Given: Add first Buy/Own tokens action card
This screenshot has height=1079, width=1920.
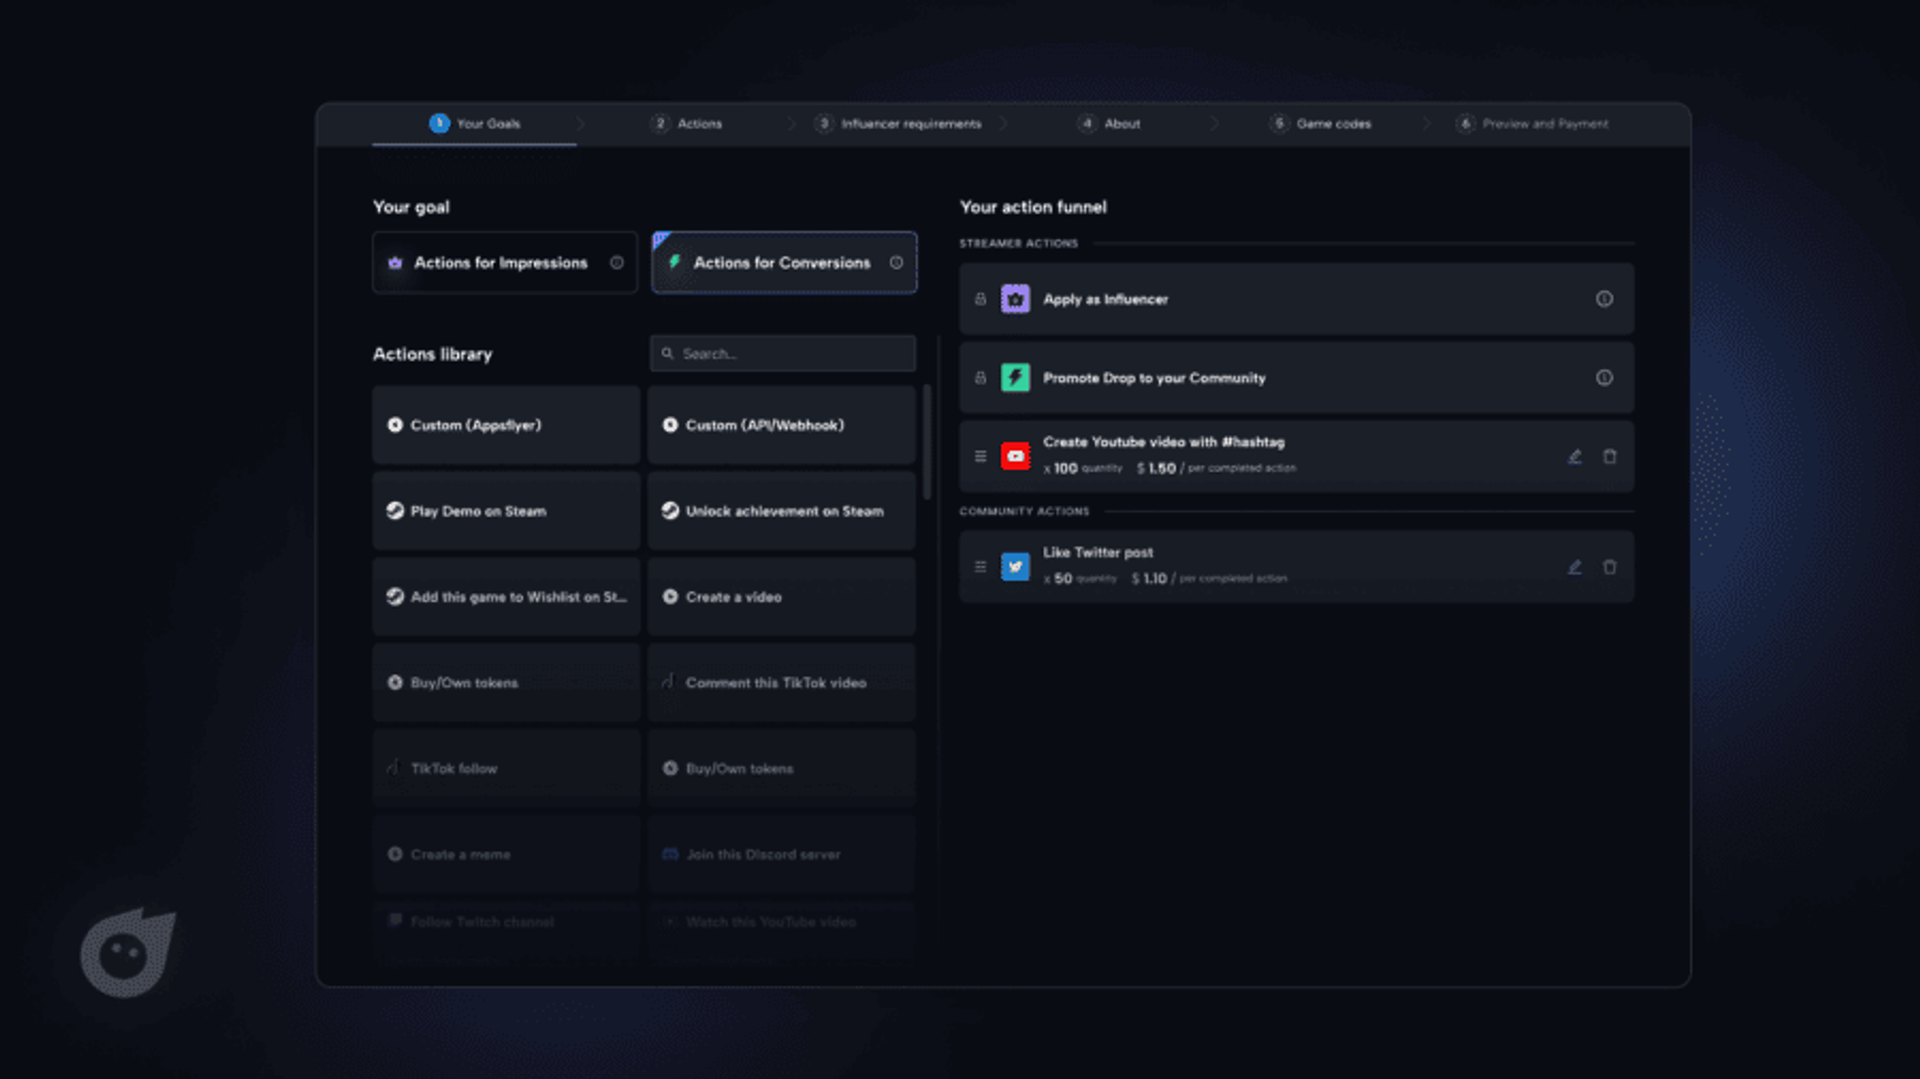Looking at the screenshot, I should (x=506, y=683).
